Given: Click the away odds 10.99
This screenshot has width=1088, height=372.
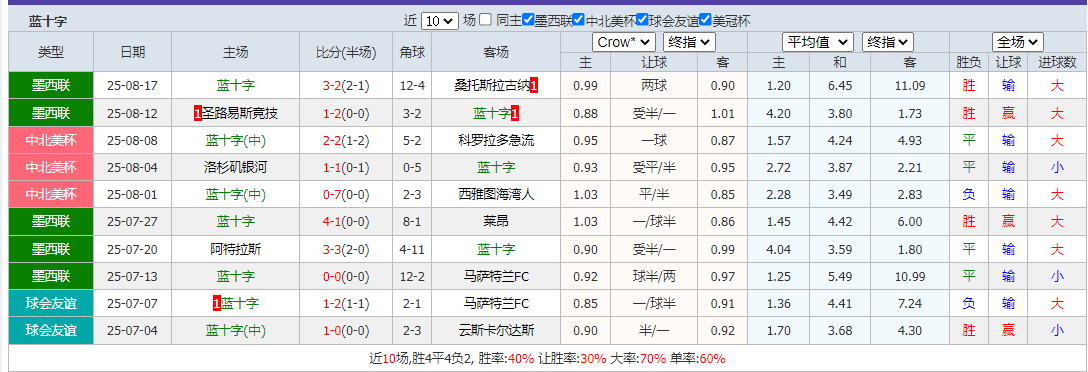Looking at the screenshot, I should (910, 276).
